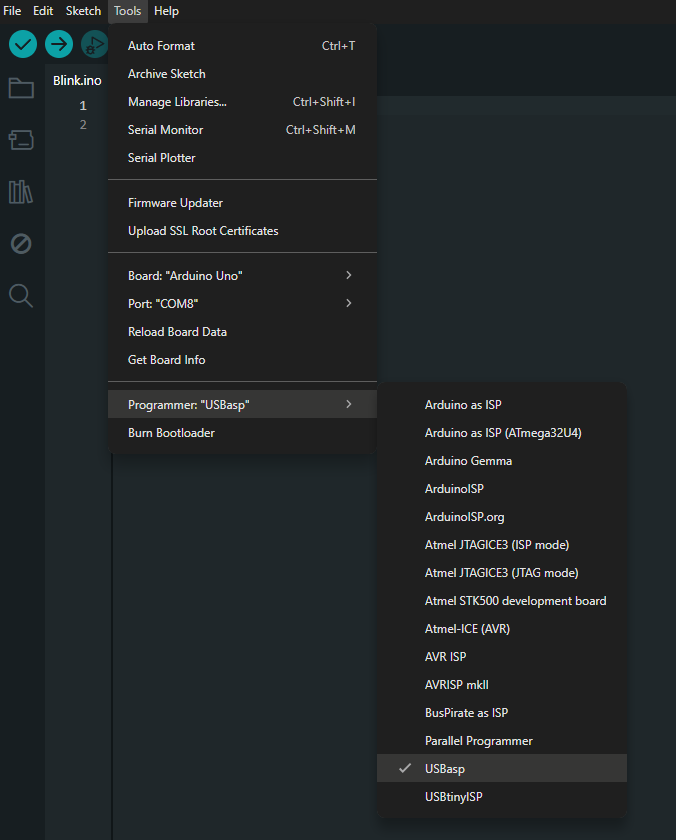This screenshot has width=676, height=840.
Task: Open the Sketchbook folder icon
Action: pos(21,88)
